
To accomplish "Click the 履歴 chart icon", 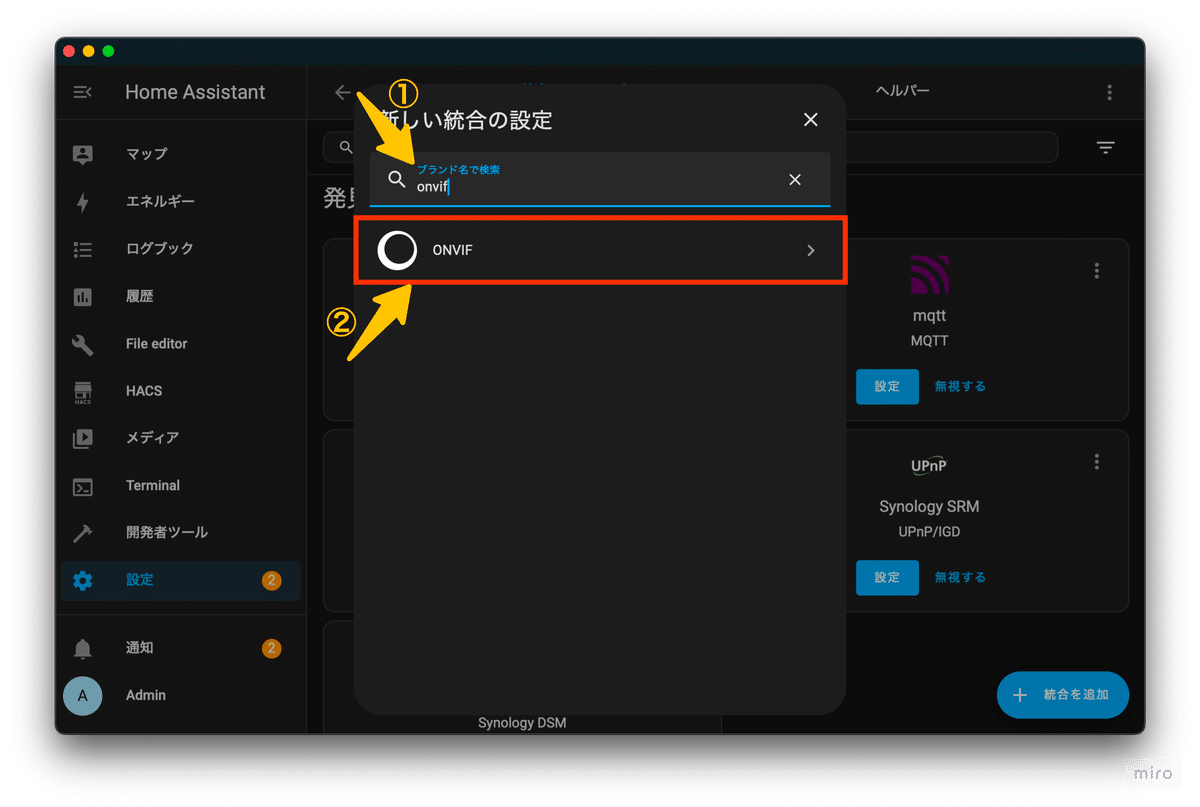I will 83,296.
